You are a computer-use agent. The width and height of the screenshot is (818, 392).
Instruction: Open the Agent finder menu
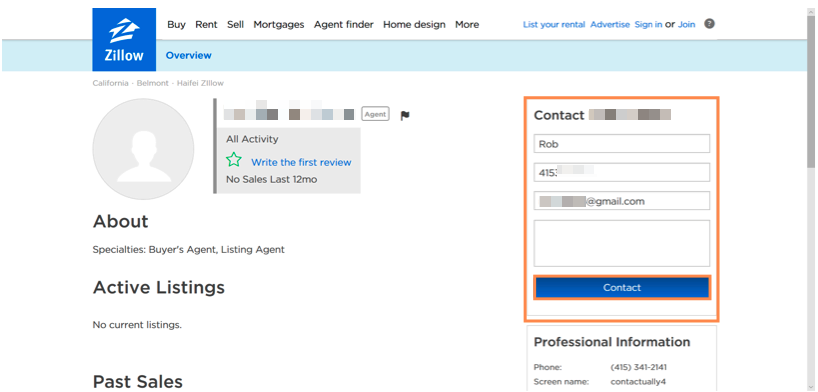coord(343,25)
